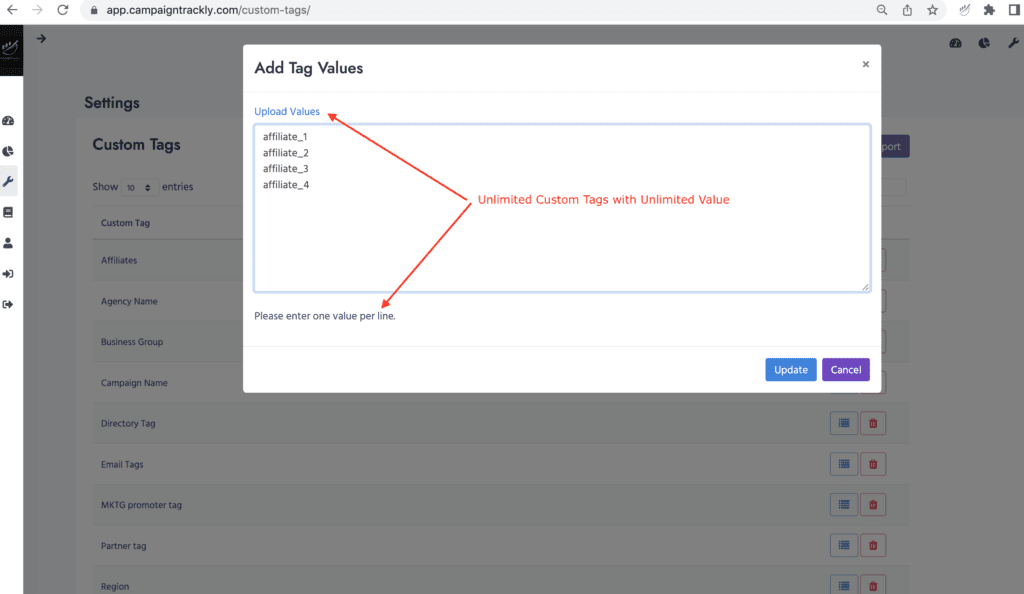Open the dashboard gauge icon in left sidebar
Viewport: 1024px width, 594px height.
(9, 121)
